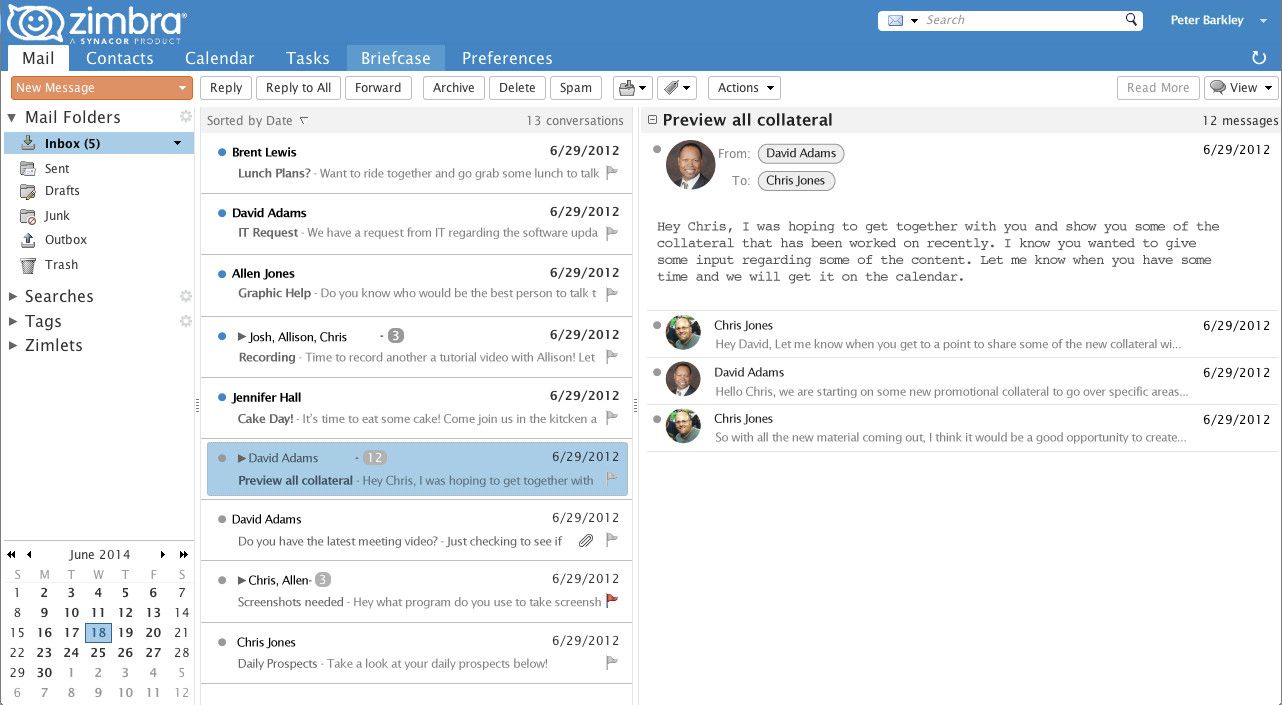Mark Brent Lewis' message as read via blue dot
Image resolution: width=1282 pixels, height=705 pixels.
221,152
